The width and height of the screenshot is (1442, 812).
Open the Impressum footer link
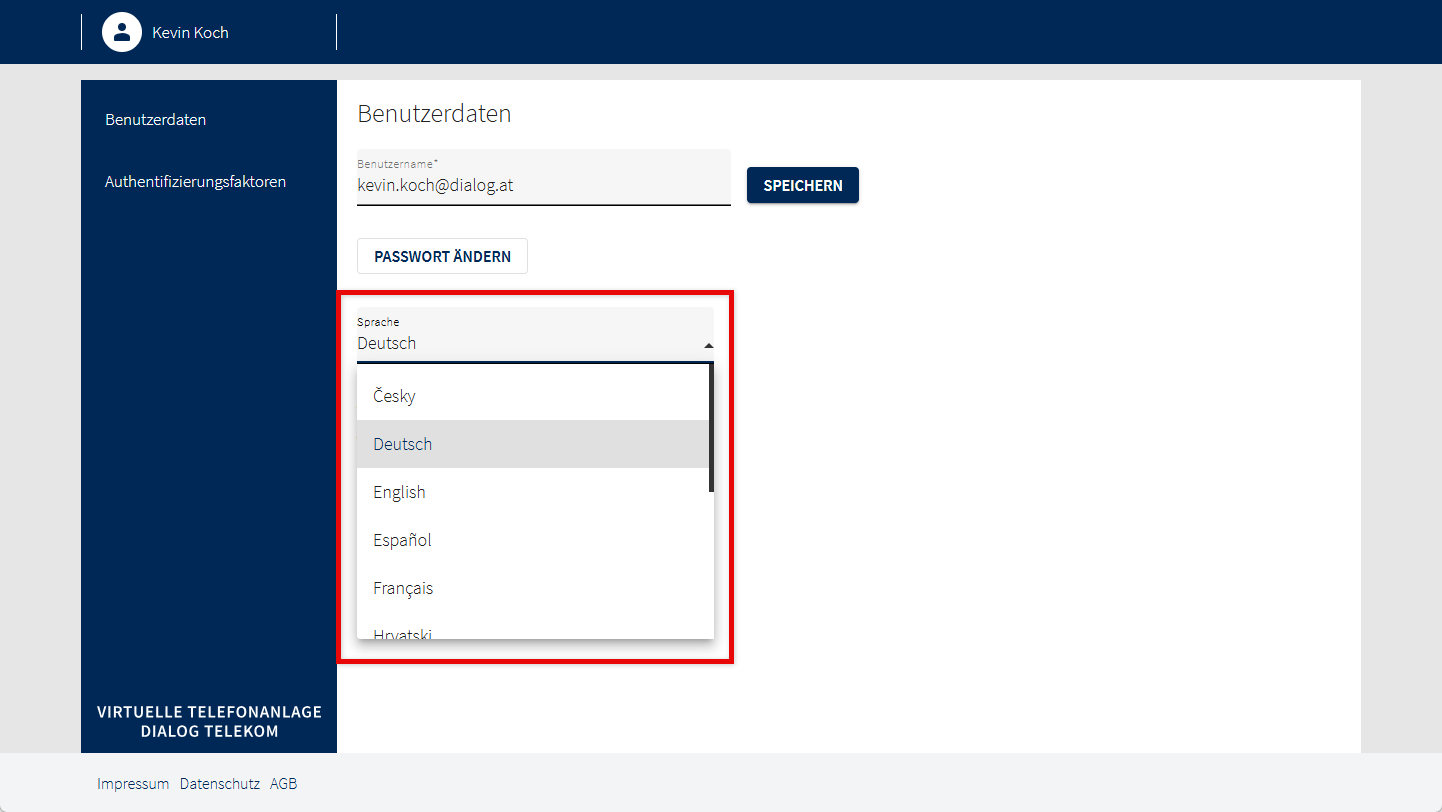click(x=133, y=784)
